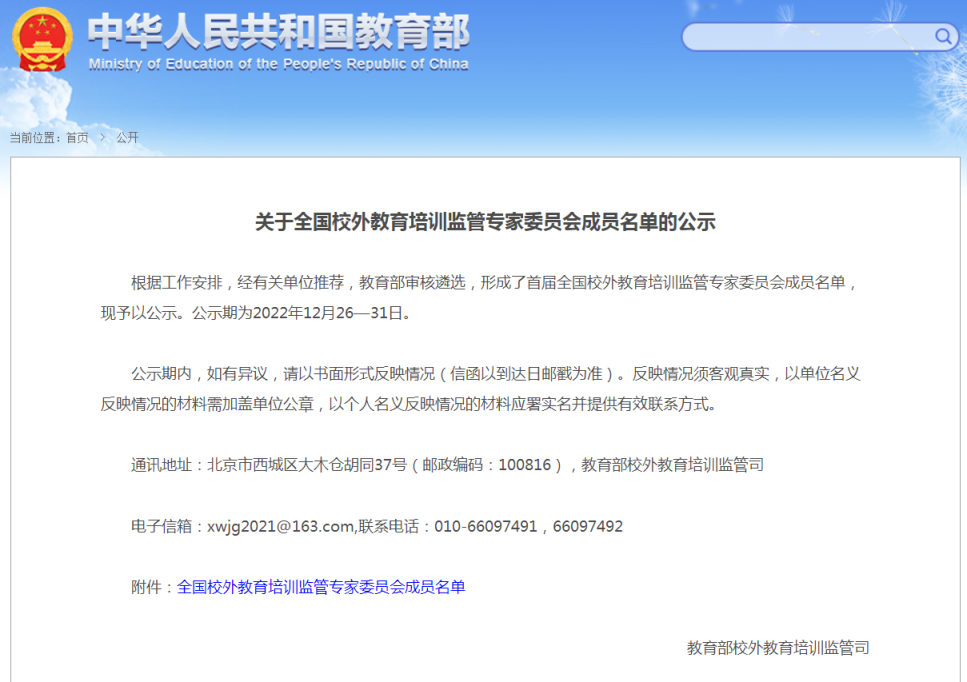967x682 pixels.
Task: Click the phone number 010-66097491
Action: tap(485, 526)
